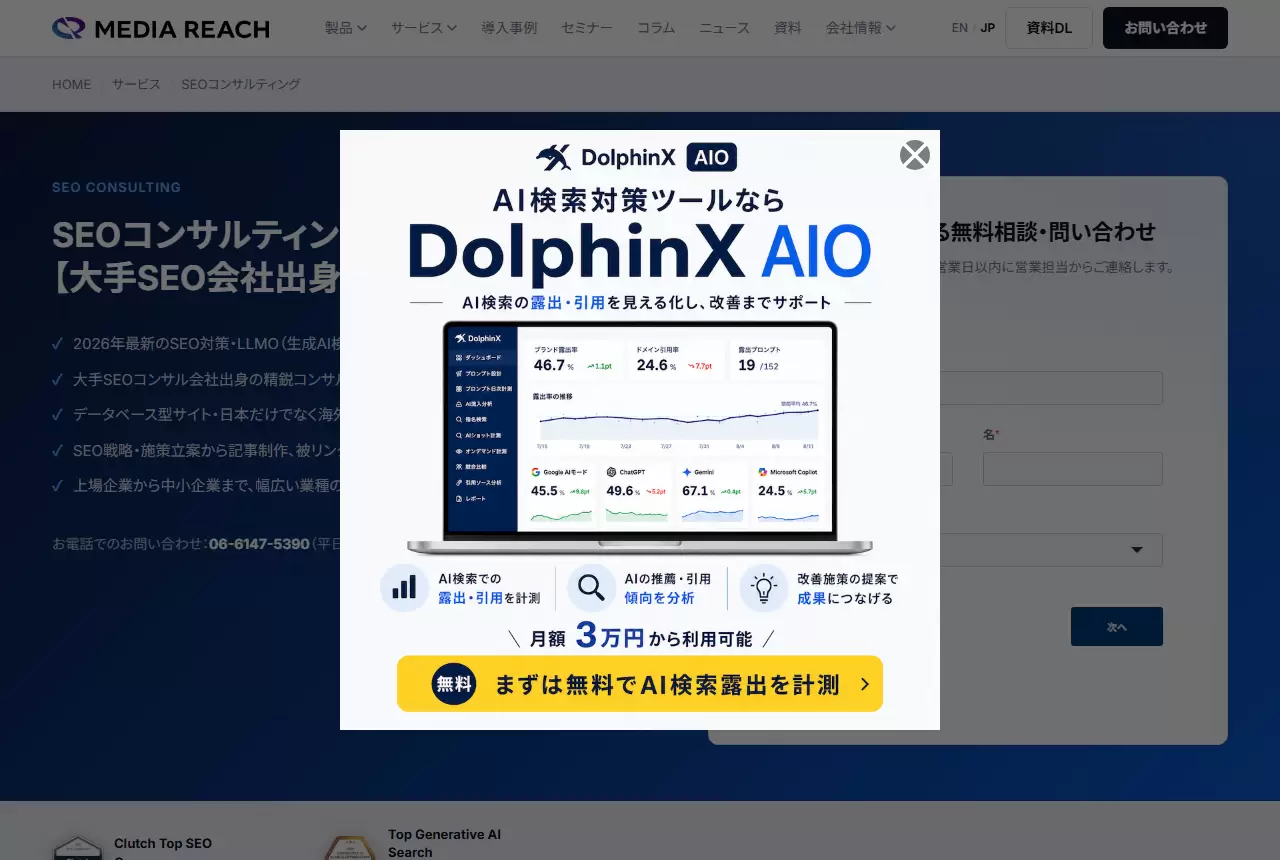Click the DolphinX dolphin logo in popup
The width and height of the screenshot is (1280, 860).
point(553,157)
